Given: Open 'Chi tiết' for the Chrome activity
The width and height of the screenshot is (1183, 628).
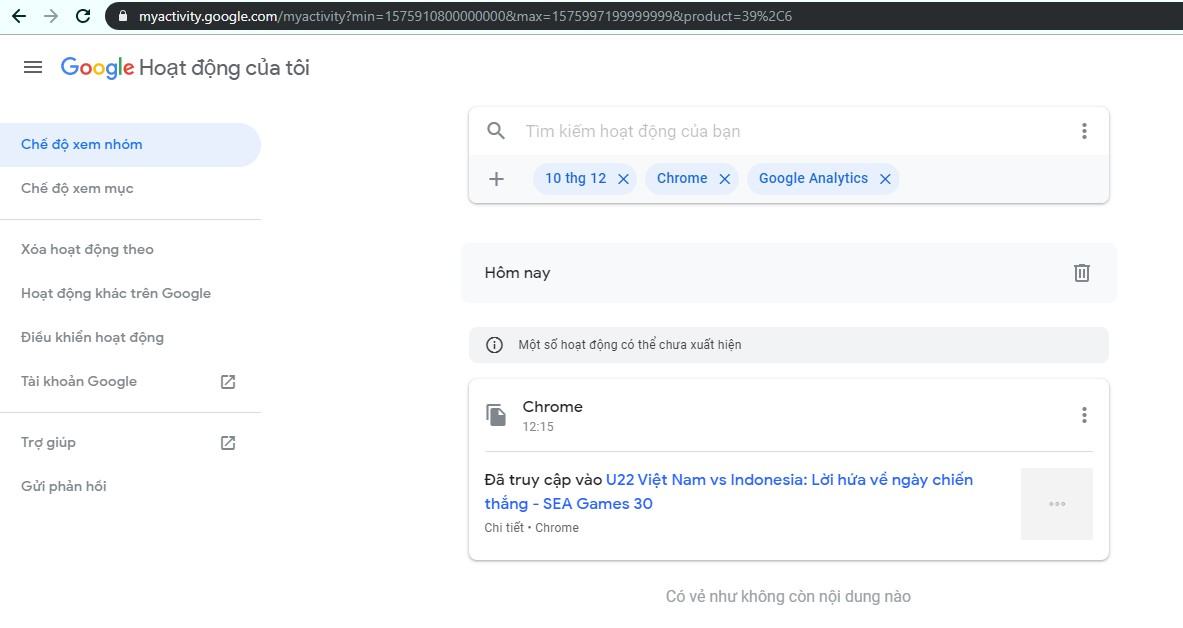Looking at the screenshot, I should point(504,528).
